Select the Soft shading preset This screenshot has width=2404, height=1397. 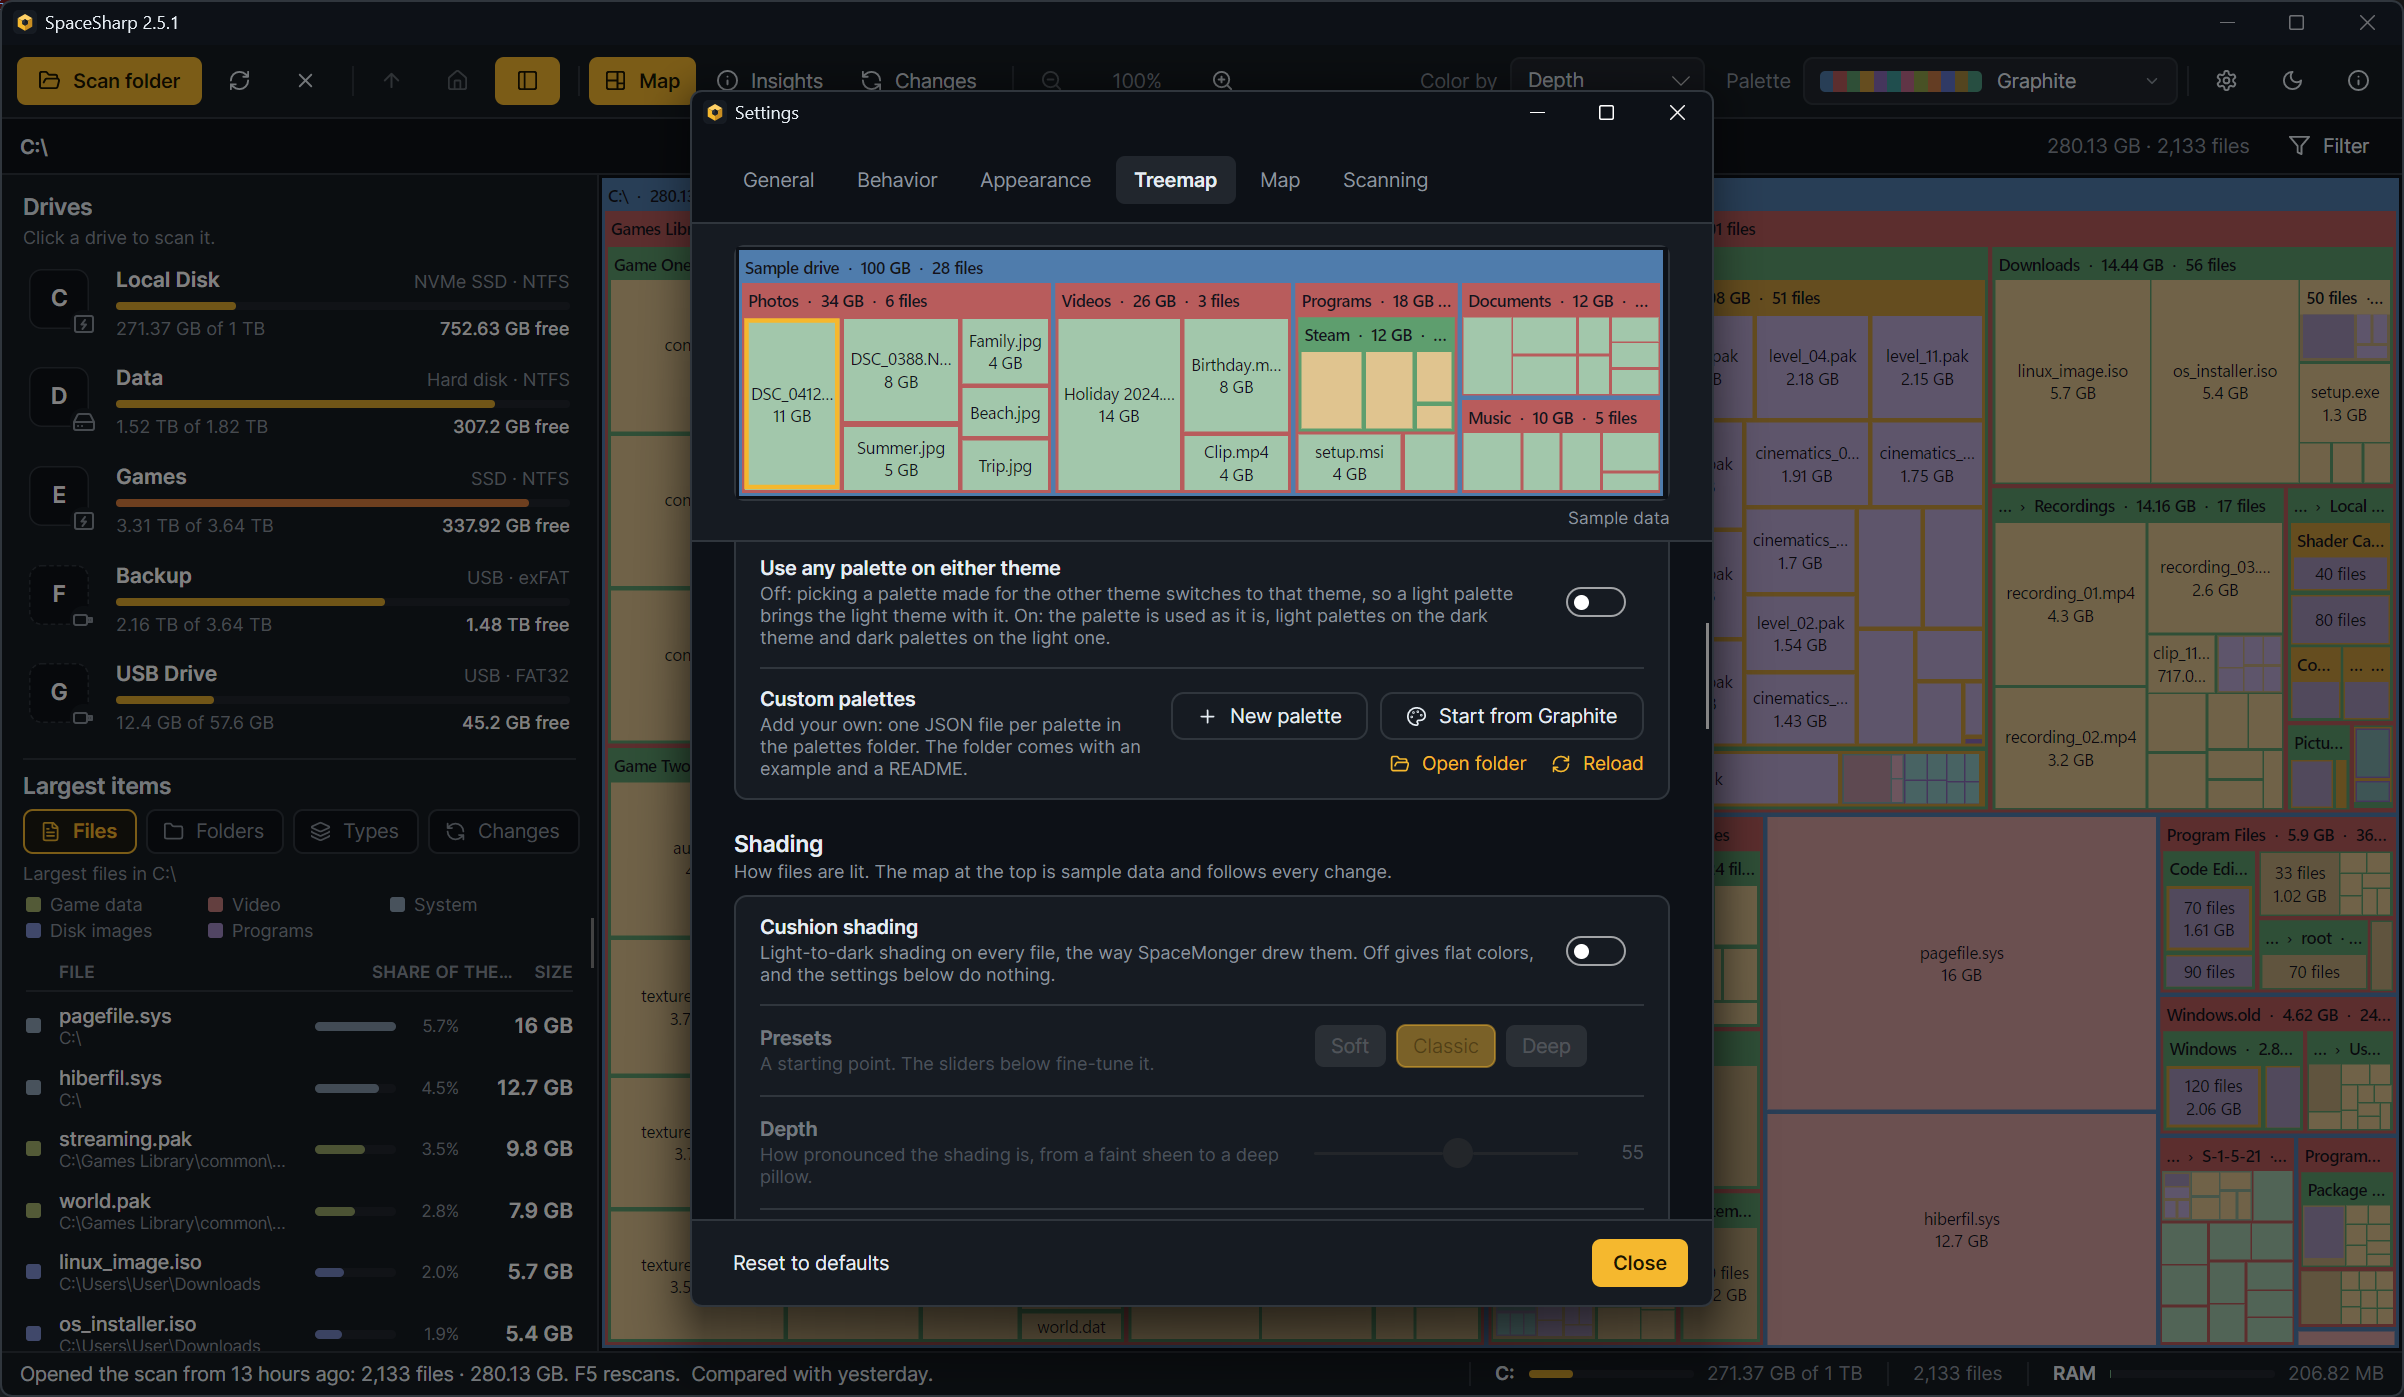(x=1350, y=1046)
